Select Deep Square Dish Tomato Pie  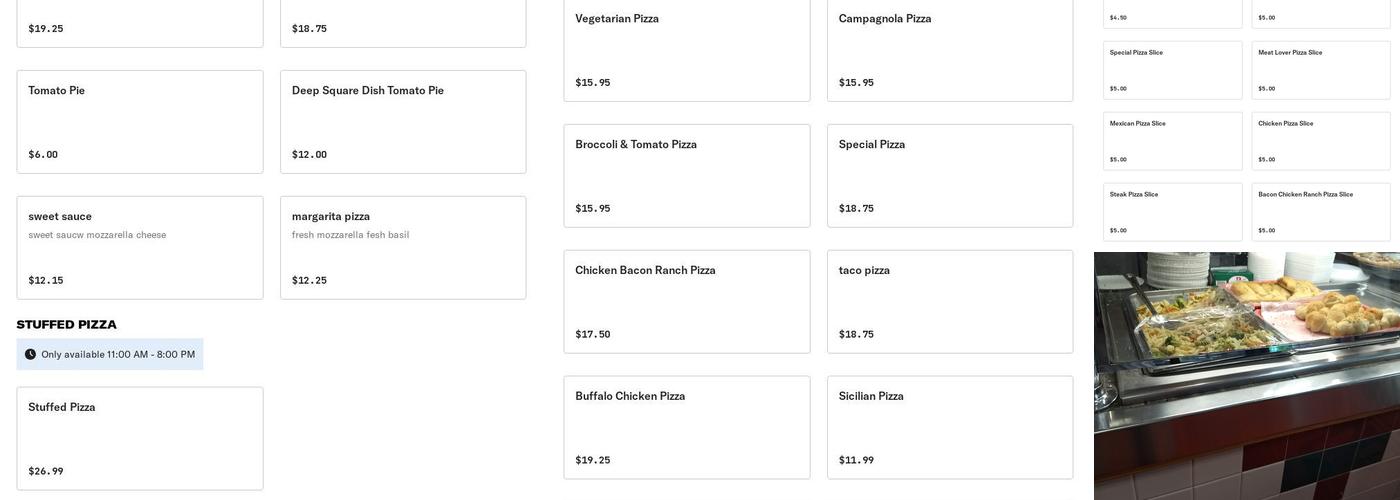click(403, 122)
